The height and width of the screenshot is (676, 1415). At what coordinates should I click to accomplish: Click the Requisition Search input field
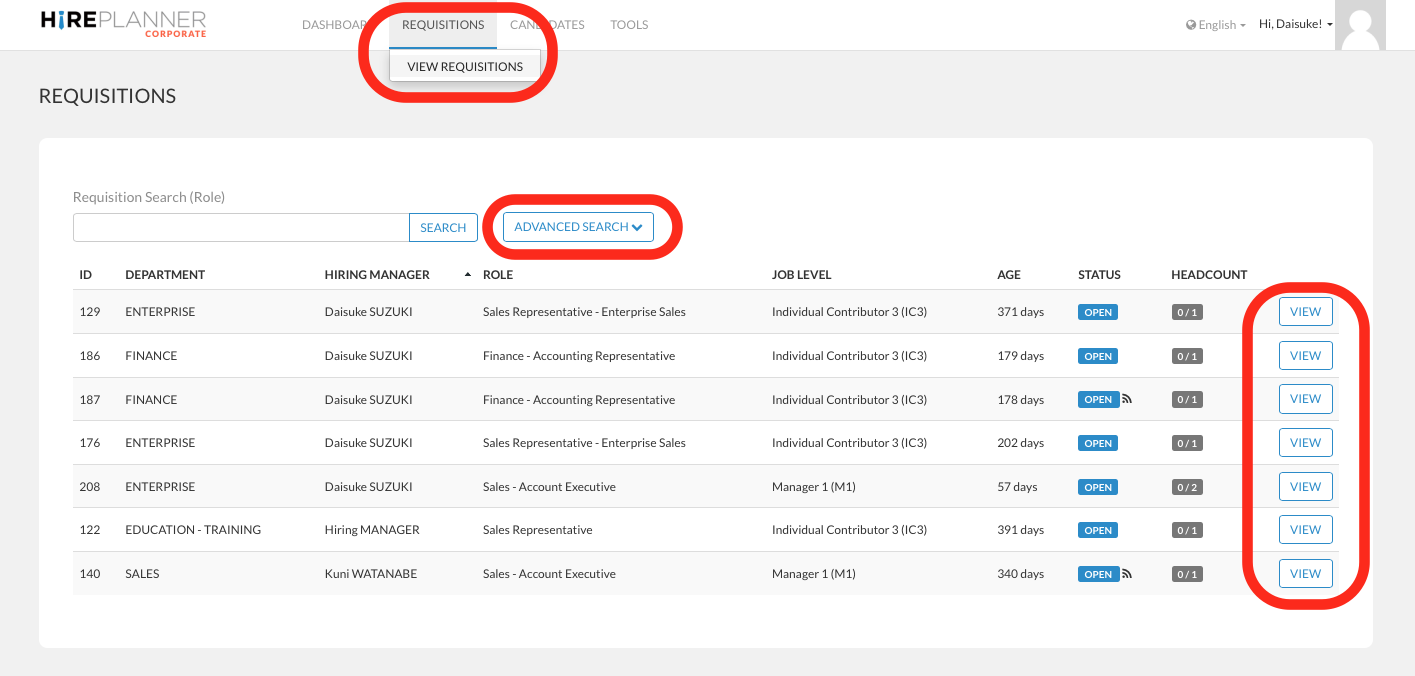(x=241, y=228)
